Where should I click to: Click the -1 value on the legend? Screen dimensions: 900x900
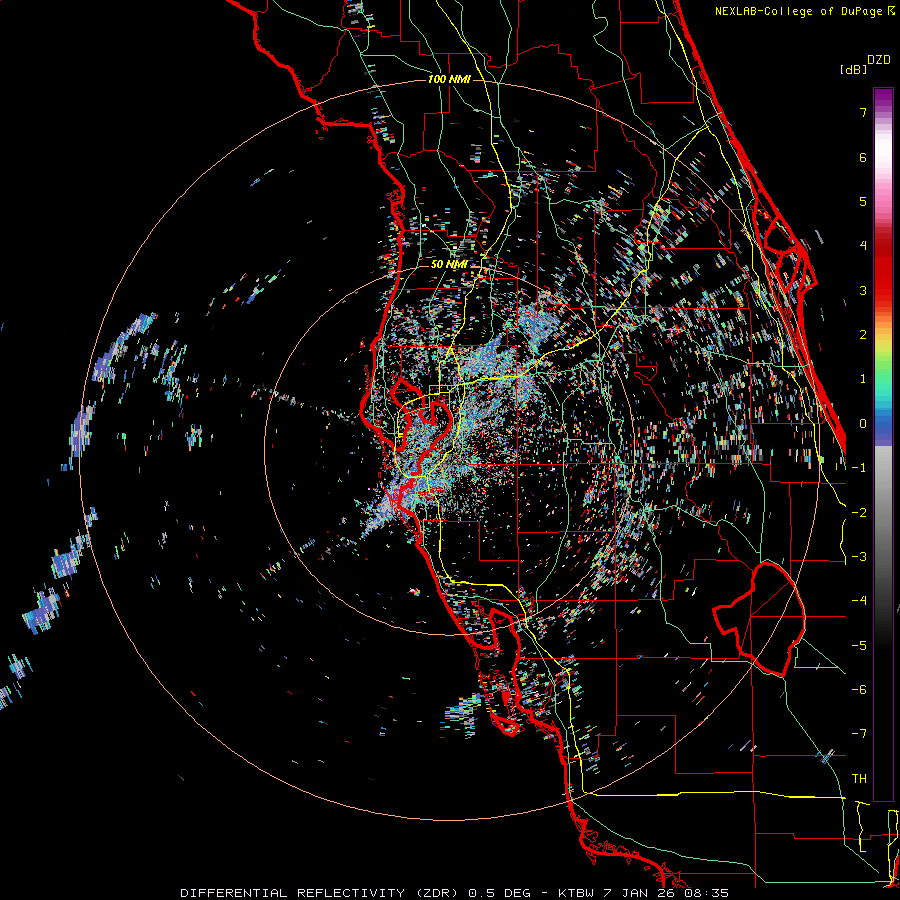click(859, 468)
